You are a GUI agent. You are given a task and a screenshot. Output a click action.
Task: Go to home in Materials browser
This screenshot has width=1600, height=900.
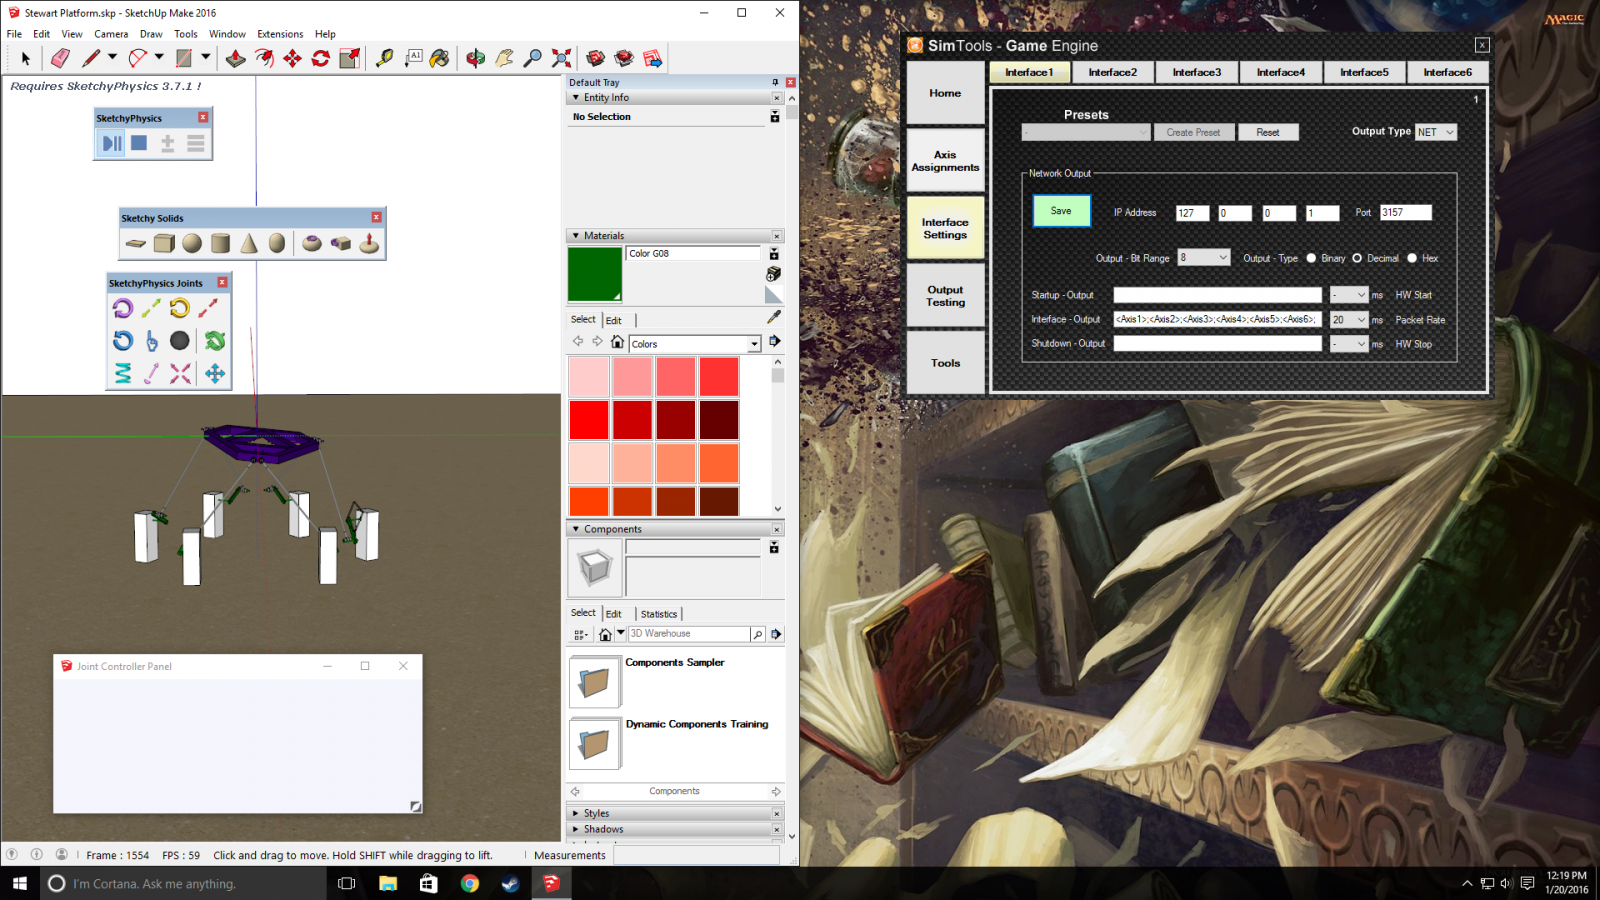(x=618, y=342)
